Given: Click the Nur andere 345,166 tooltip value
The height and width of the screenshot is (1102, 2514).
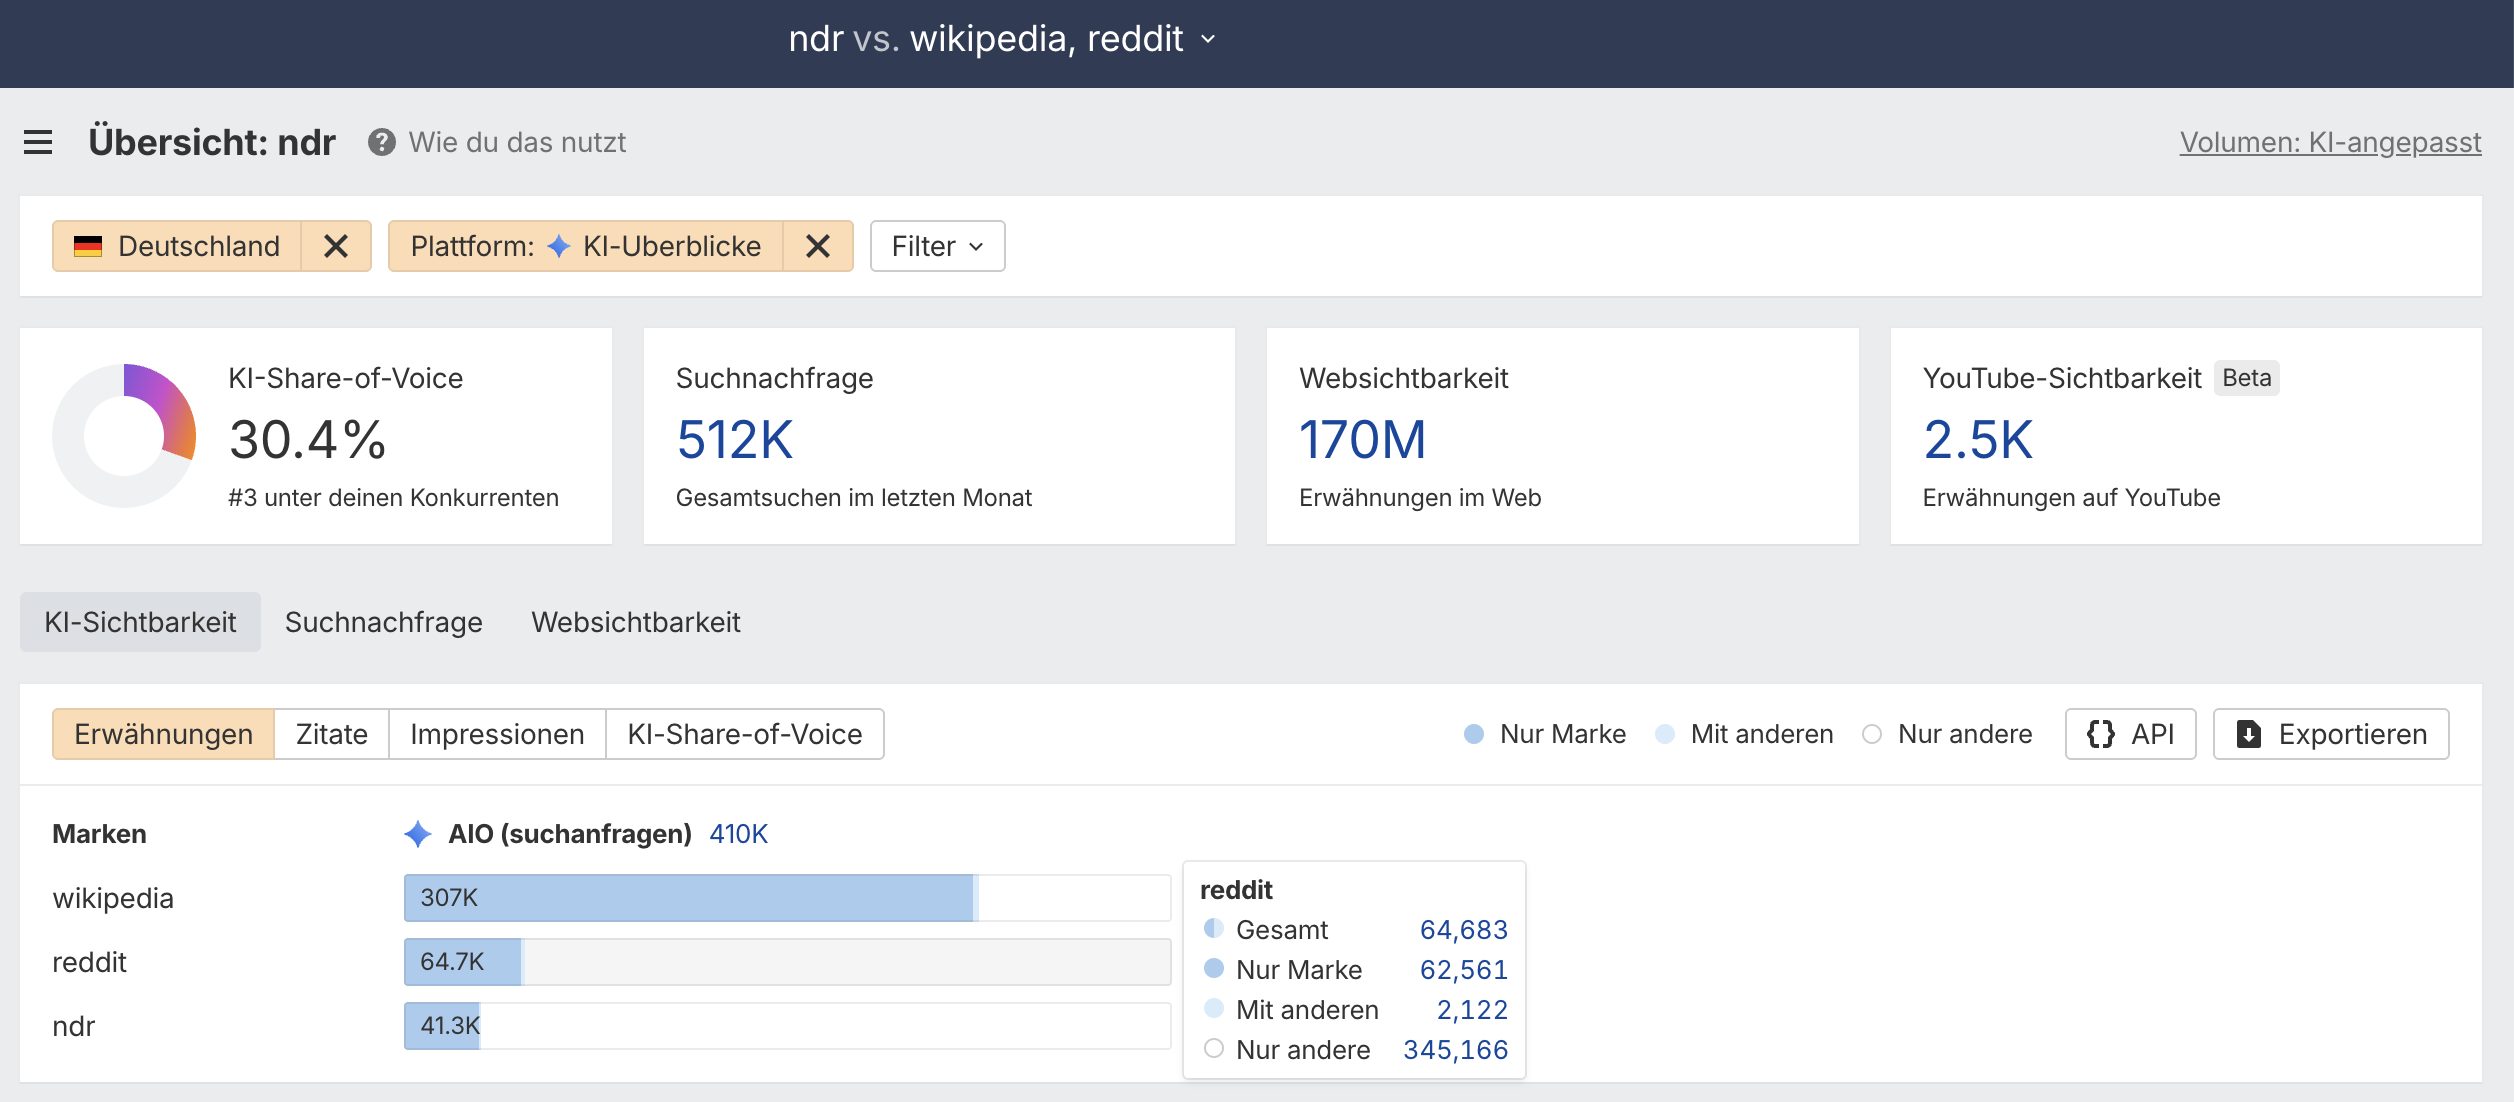Looking at the screenshot, I should pyautogui.click(x=1455, y=1050).
